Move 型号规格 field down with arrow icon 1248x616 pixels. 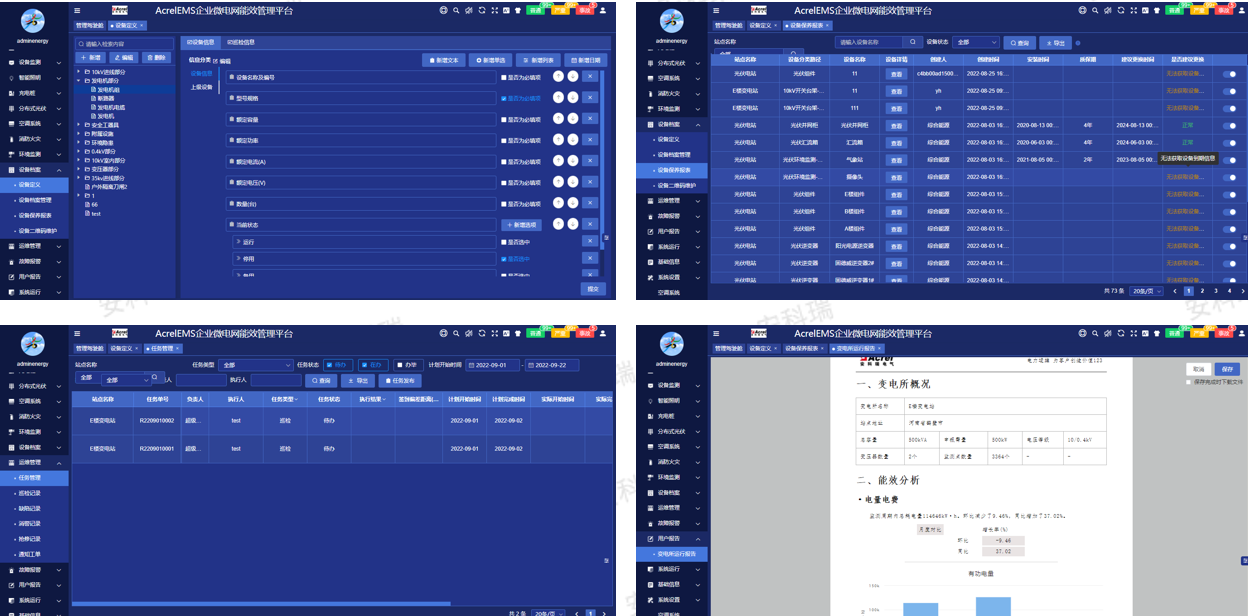[x=573, y=97]
